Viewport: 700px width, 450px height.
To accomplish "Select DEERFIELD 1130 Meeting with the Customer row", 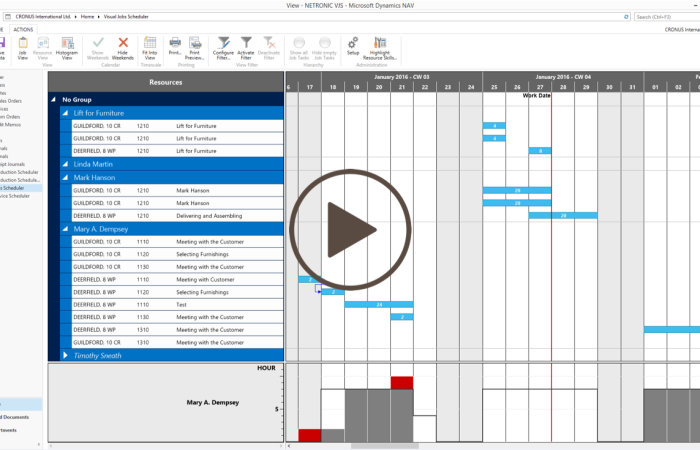I will 178,317.
